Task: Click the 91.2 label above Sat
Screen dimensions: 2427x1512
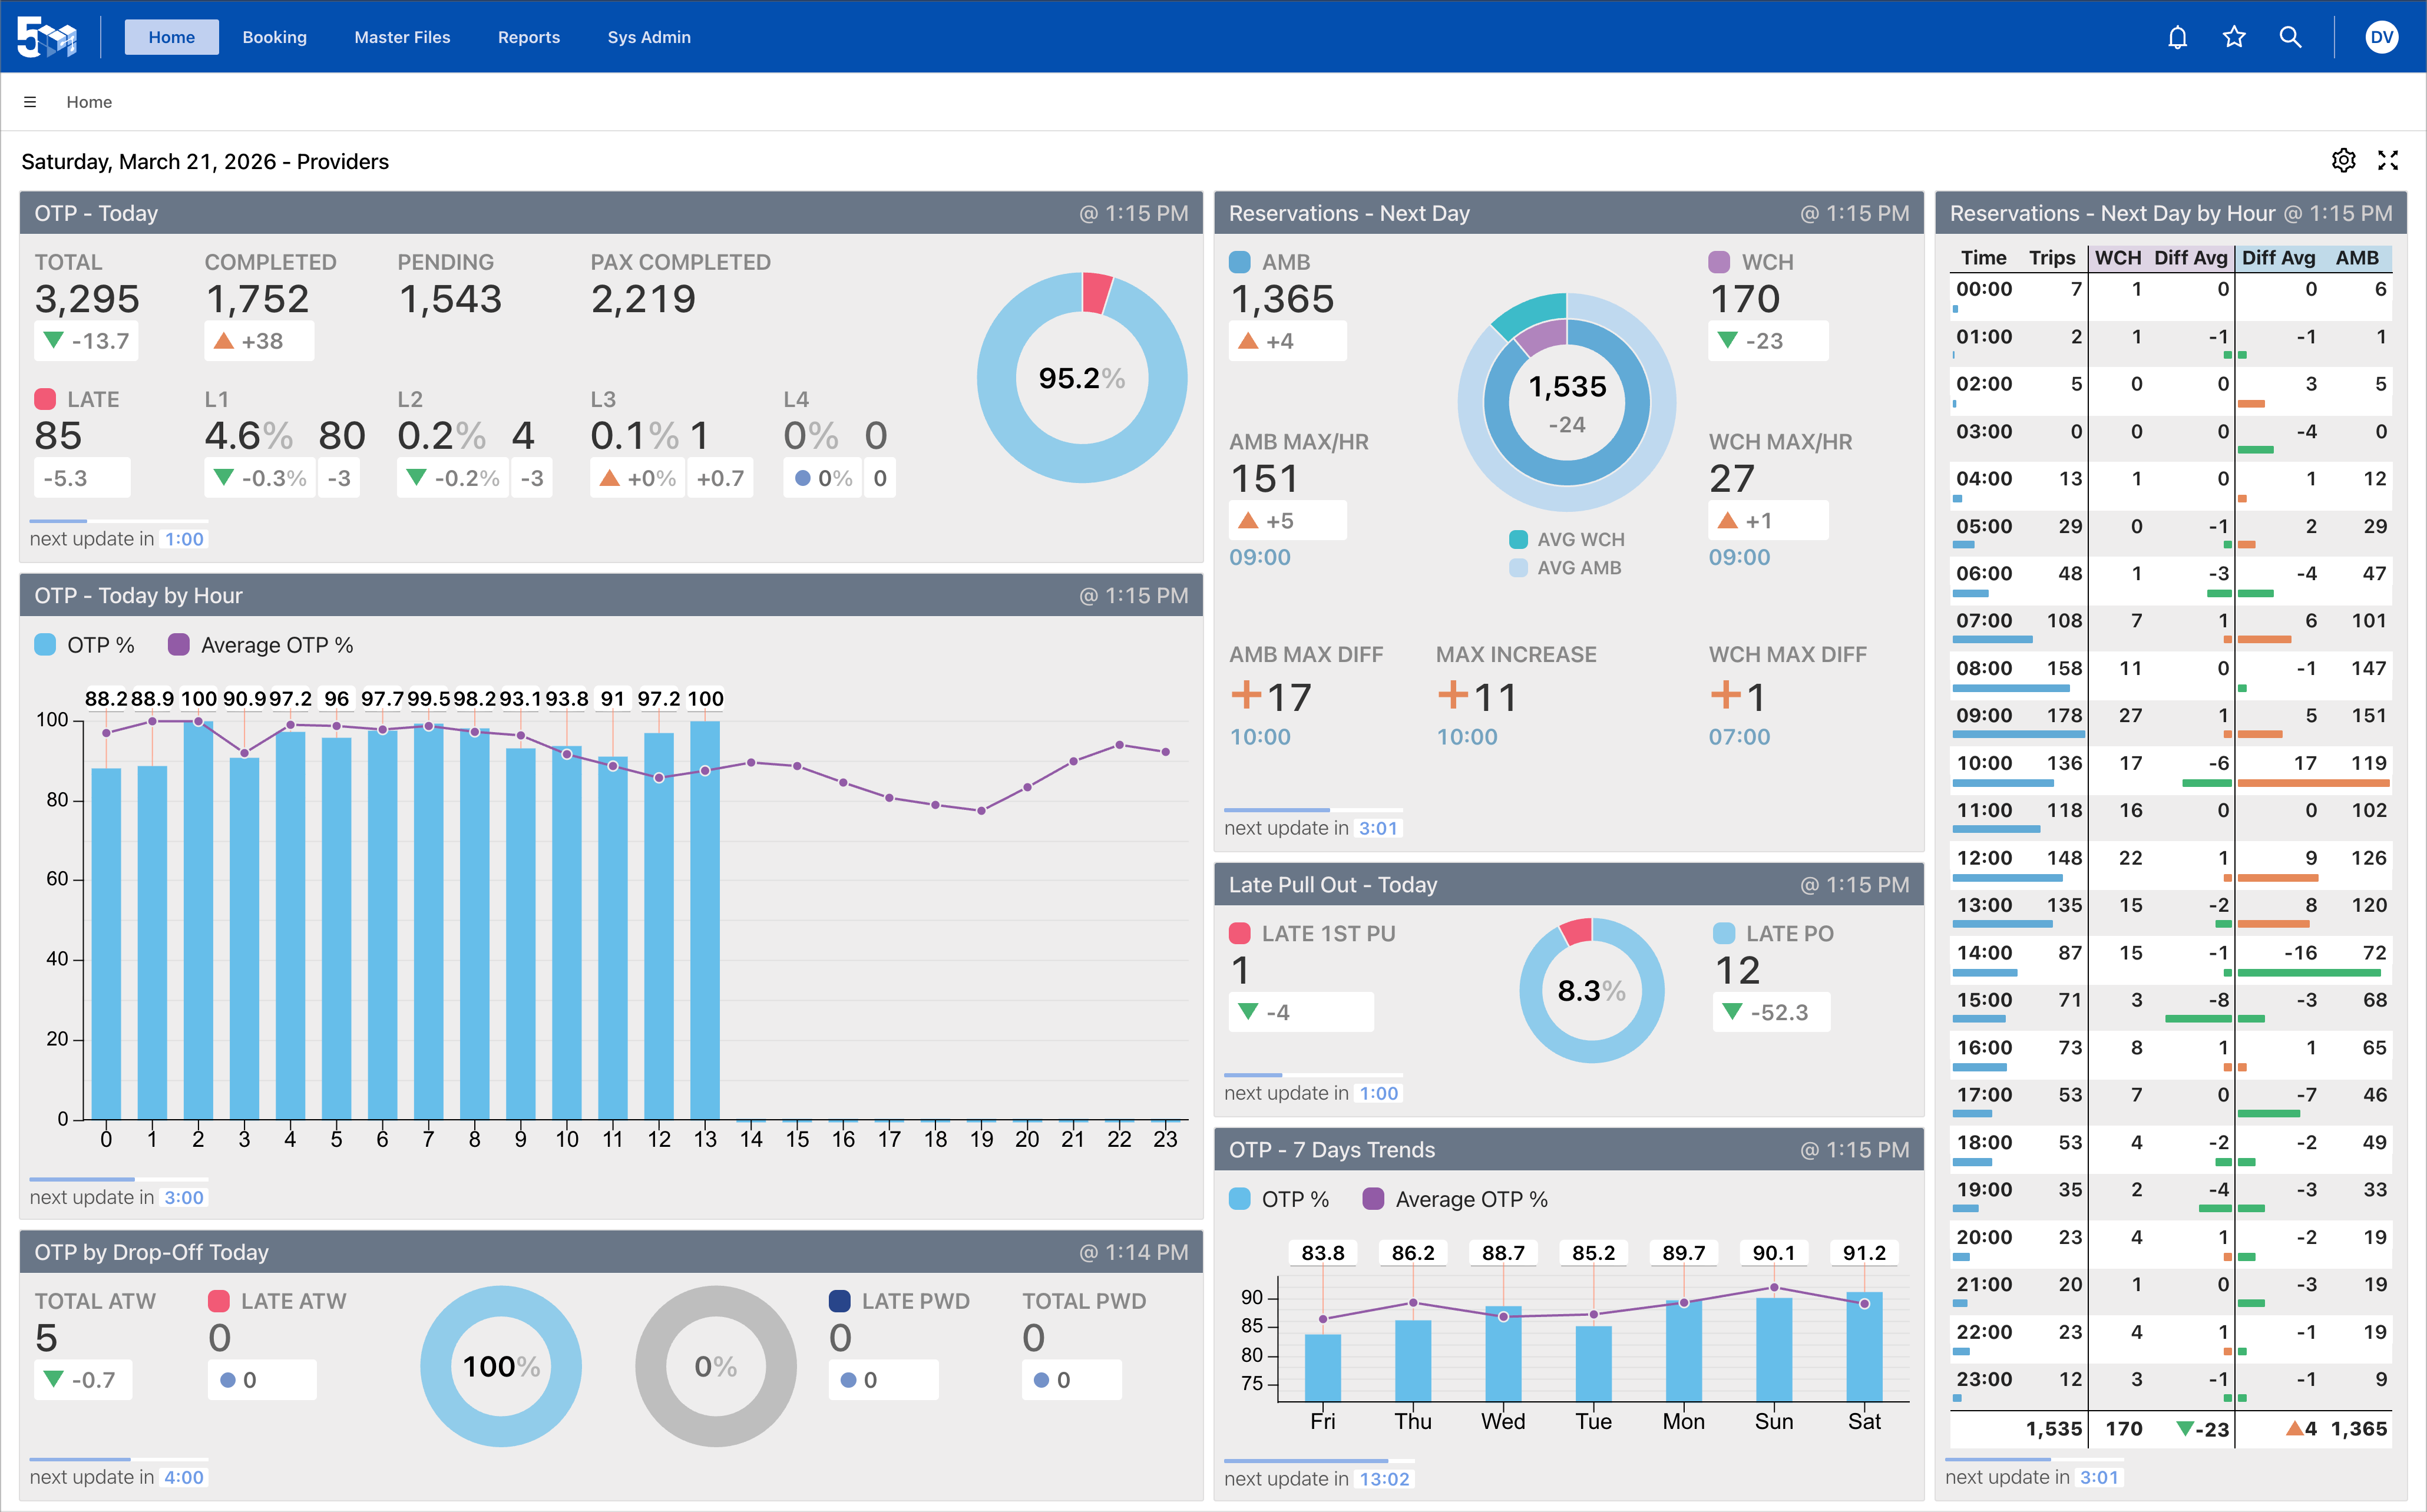Action: pyautogui.click(x=1864, y=1253)
